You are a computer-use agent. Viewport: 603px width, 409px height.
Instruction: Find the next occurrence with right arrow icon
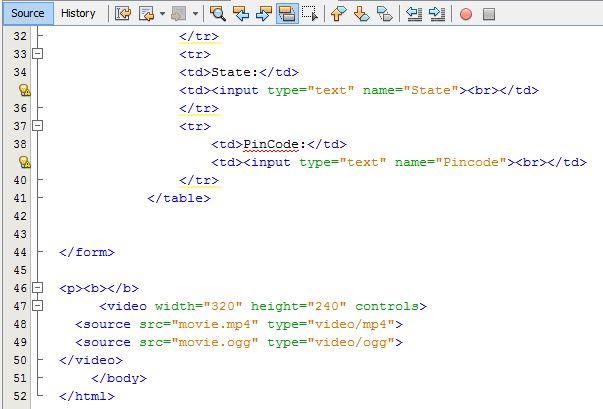coord(264,14)
